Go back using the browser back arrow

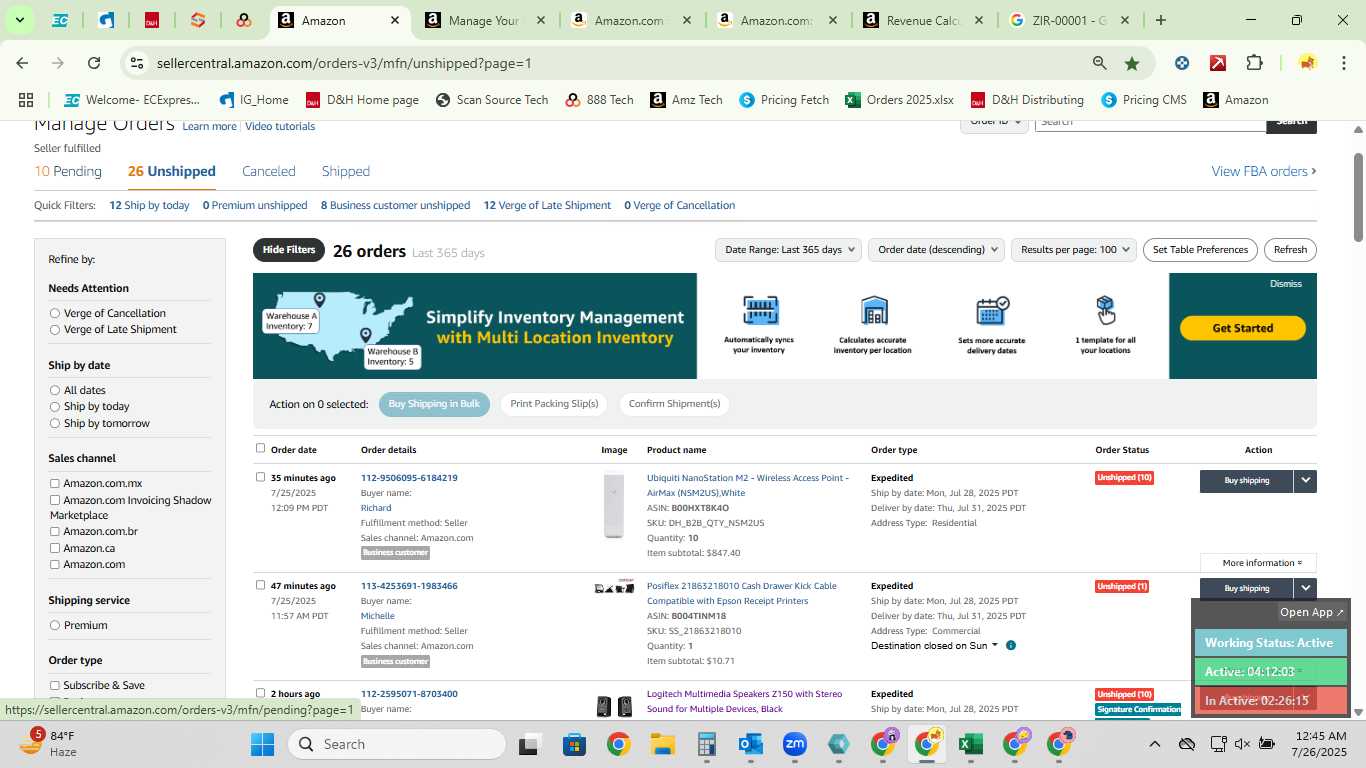click(x=22, y=63)
